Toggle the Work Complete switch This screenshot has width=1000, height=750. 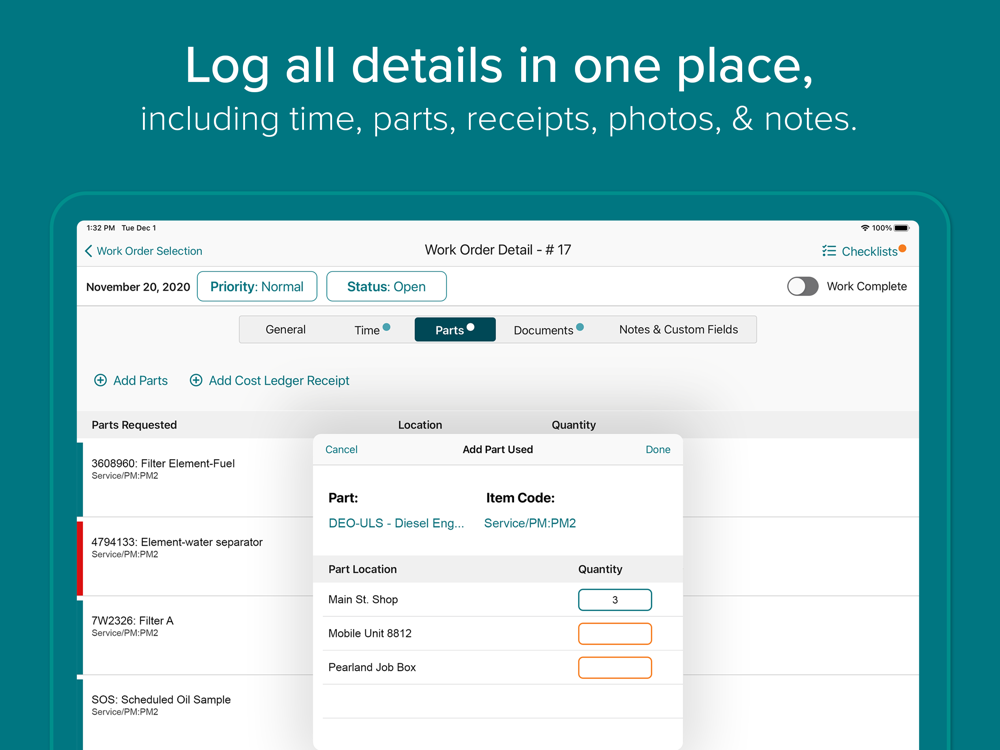pos(802,286)
